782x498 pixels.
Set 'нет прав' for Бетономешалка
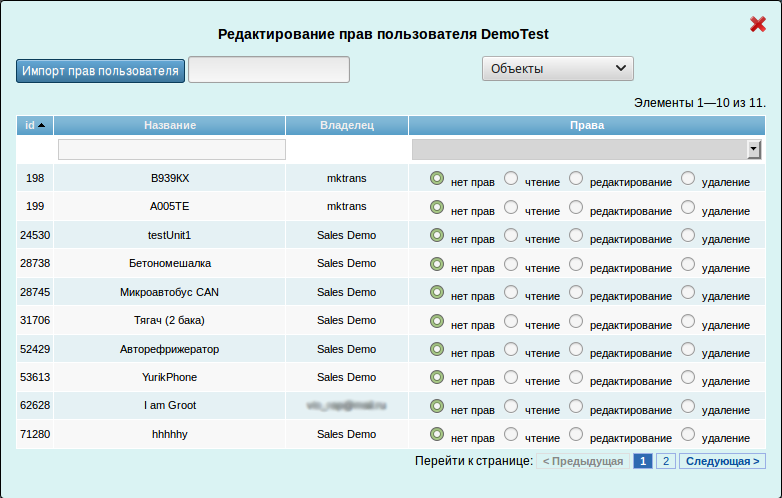pos(436,264)
